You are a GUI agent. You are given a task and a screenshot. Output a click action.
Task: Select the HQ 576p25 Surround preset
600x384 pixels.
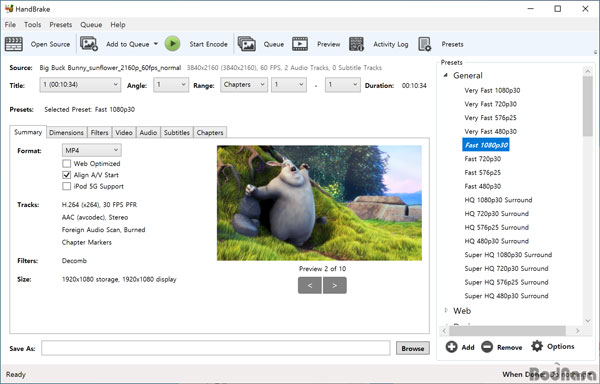click(x=496, y=228)
